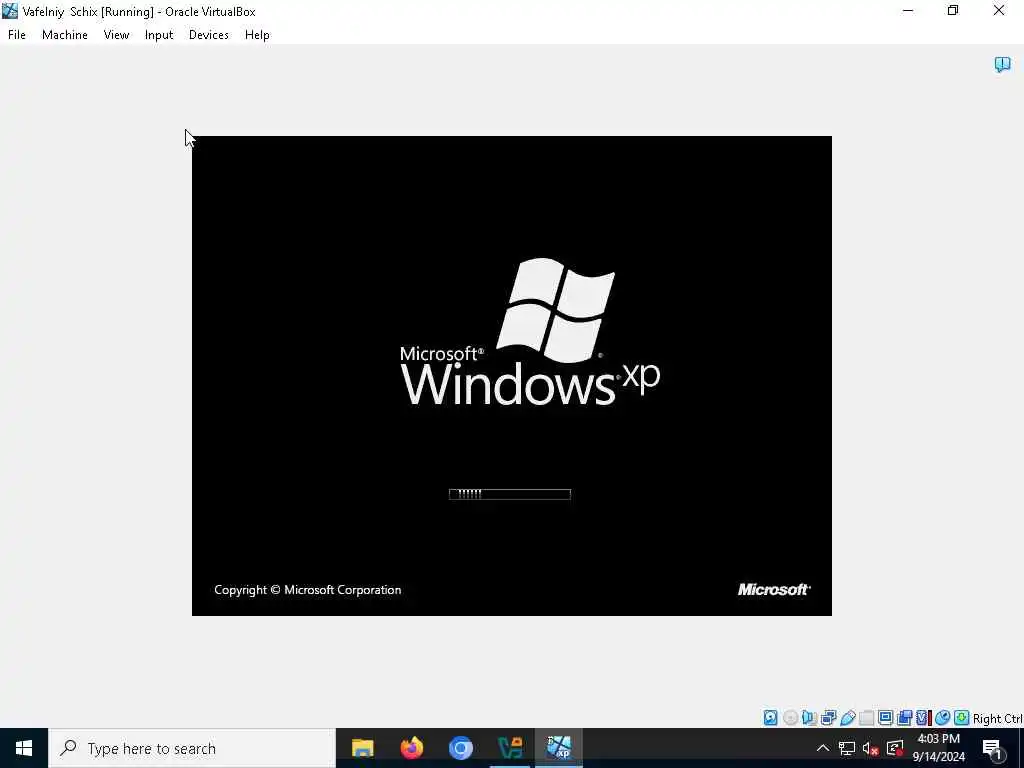
Task: Click the CPU virtualization V indicator
Action: coord(922,718)
